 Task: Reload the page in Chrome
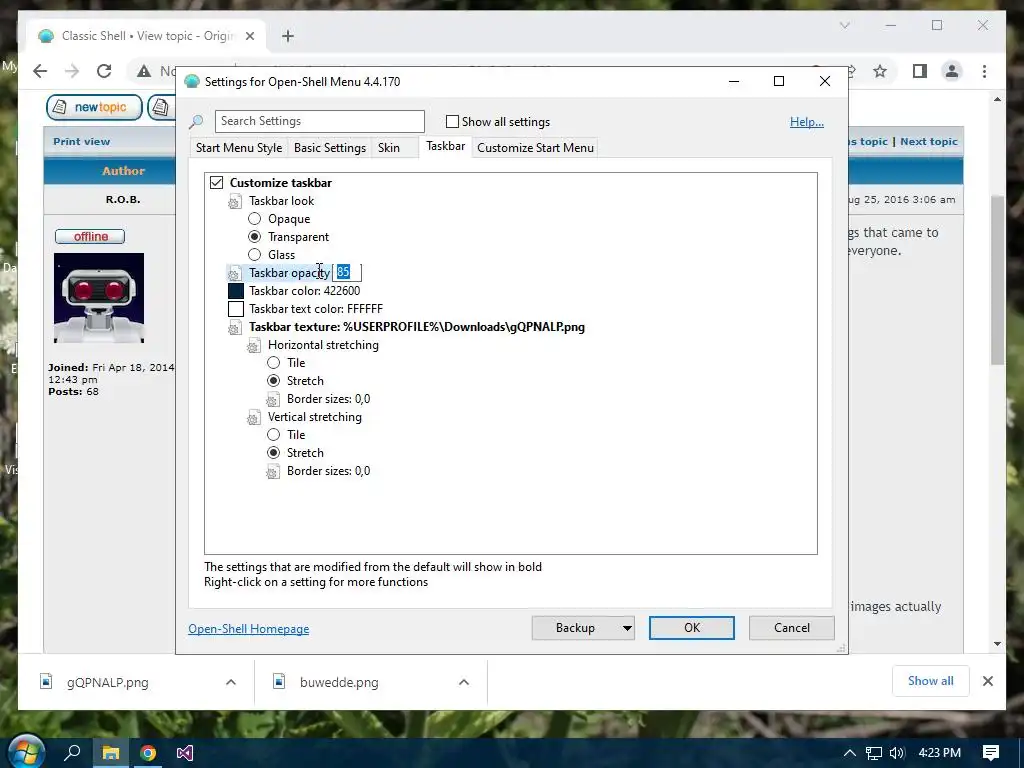coord(104,71)
